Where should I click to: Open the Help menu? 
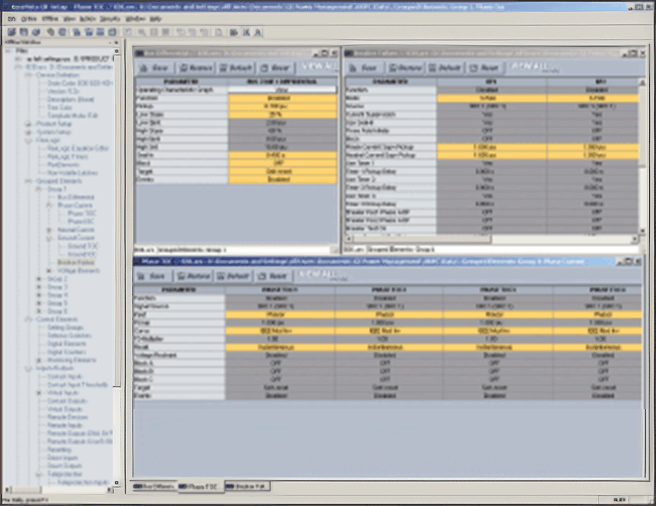click(x=155, y=19)
